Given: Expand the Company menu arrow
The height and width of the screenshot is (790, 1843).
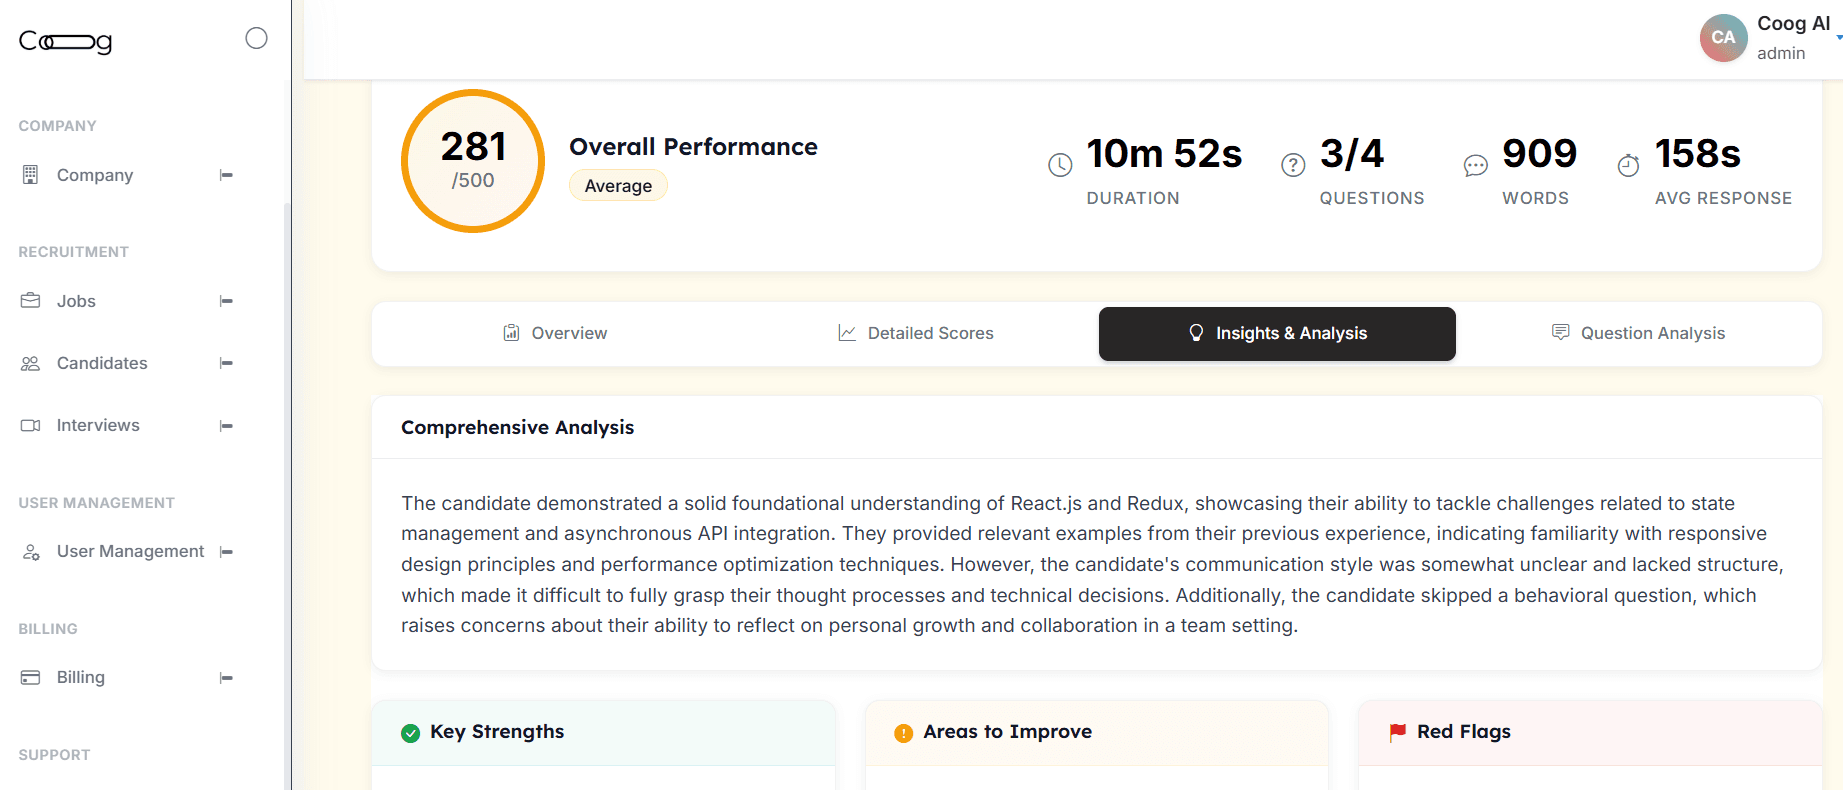Looking at the screenshot, I should (x=226, y=175).
